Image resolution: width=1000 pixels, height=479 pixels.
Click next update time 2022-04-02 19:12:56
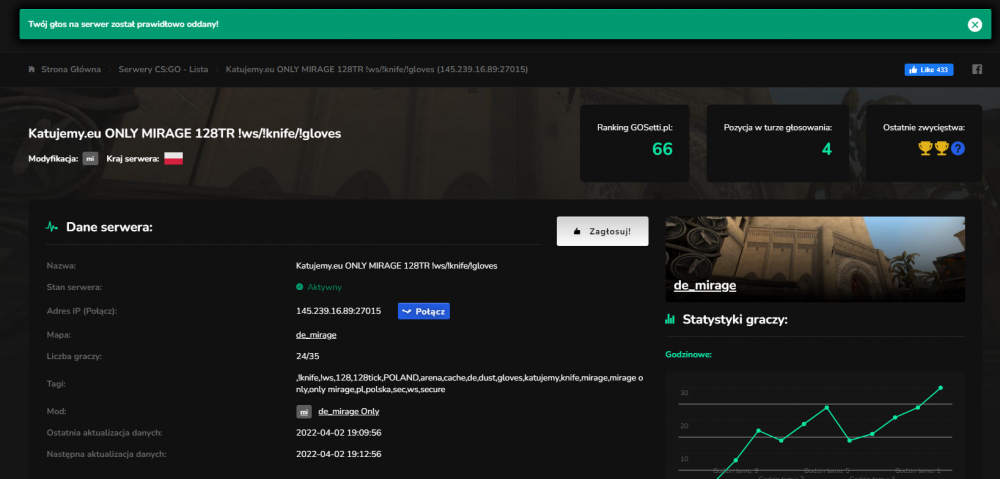(339, 454)
